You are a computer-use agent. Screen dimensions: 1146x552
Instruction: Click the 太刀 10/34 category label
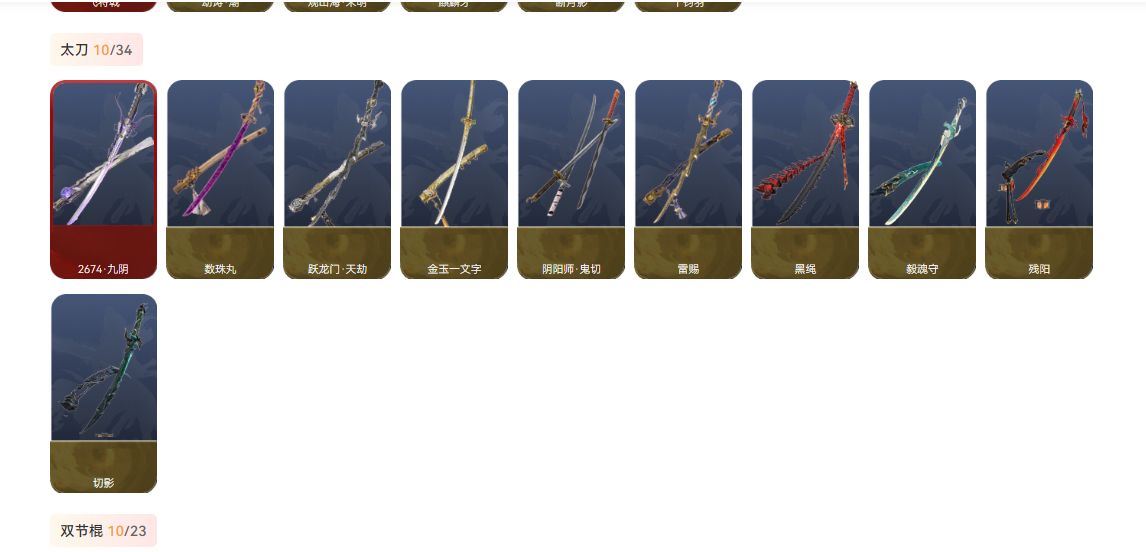pos(96,50)
